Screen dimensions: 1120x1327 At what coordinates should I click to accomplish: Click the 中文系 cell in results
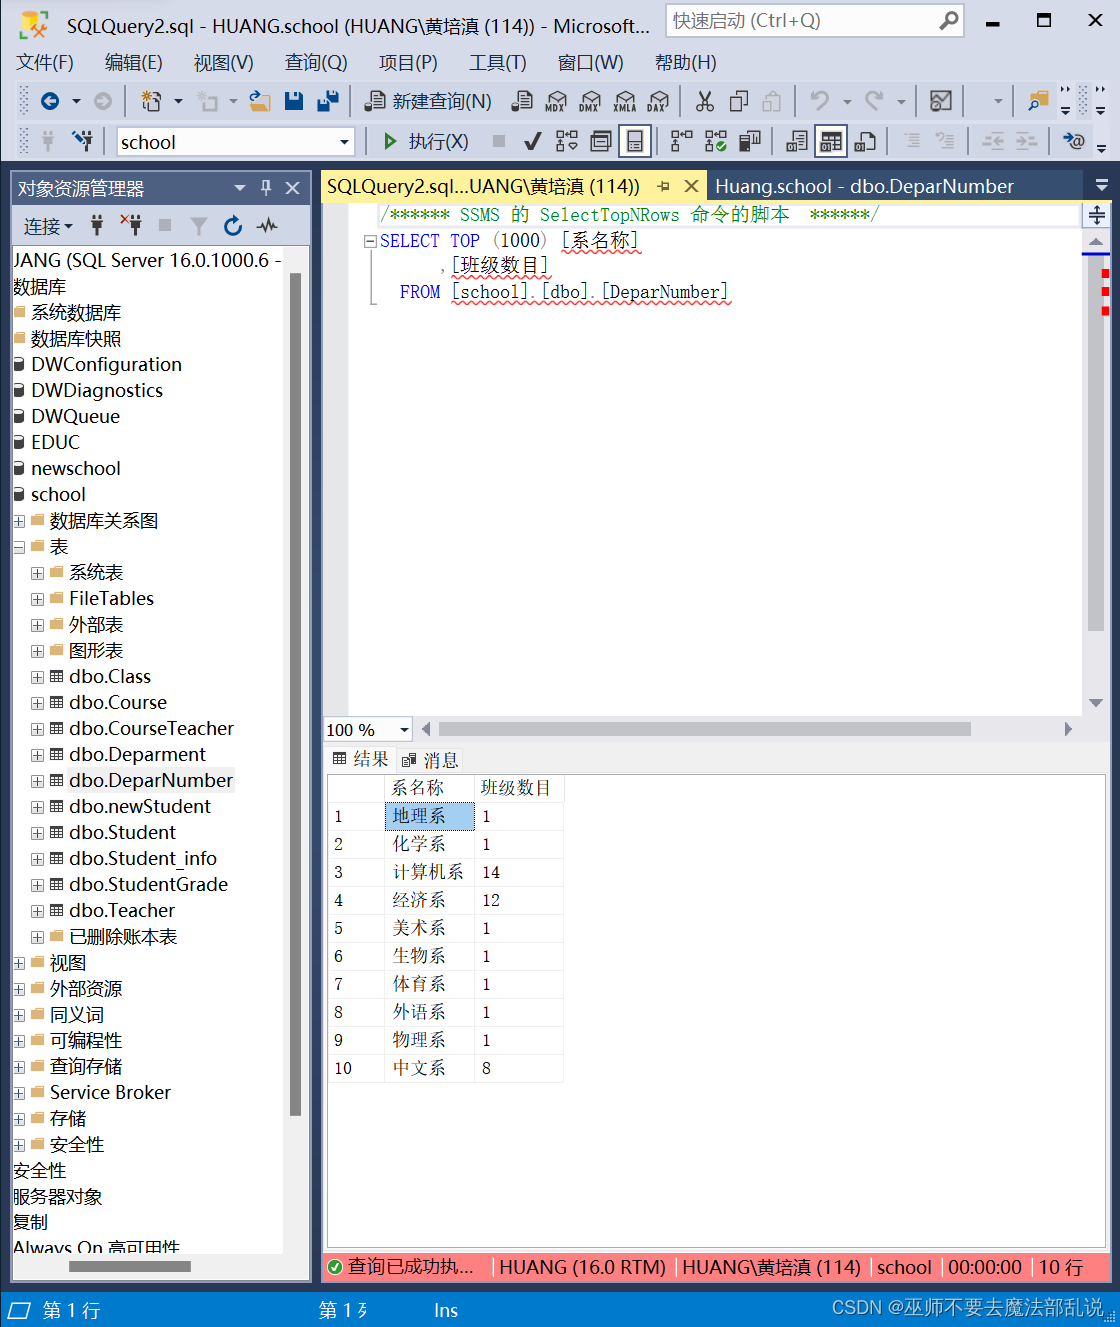click(x=428, y=1069)
